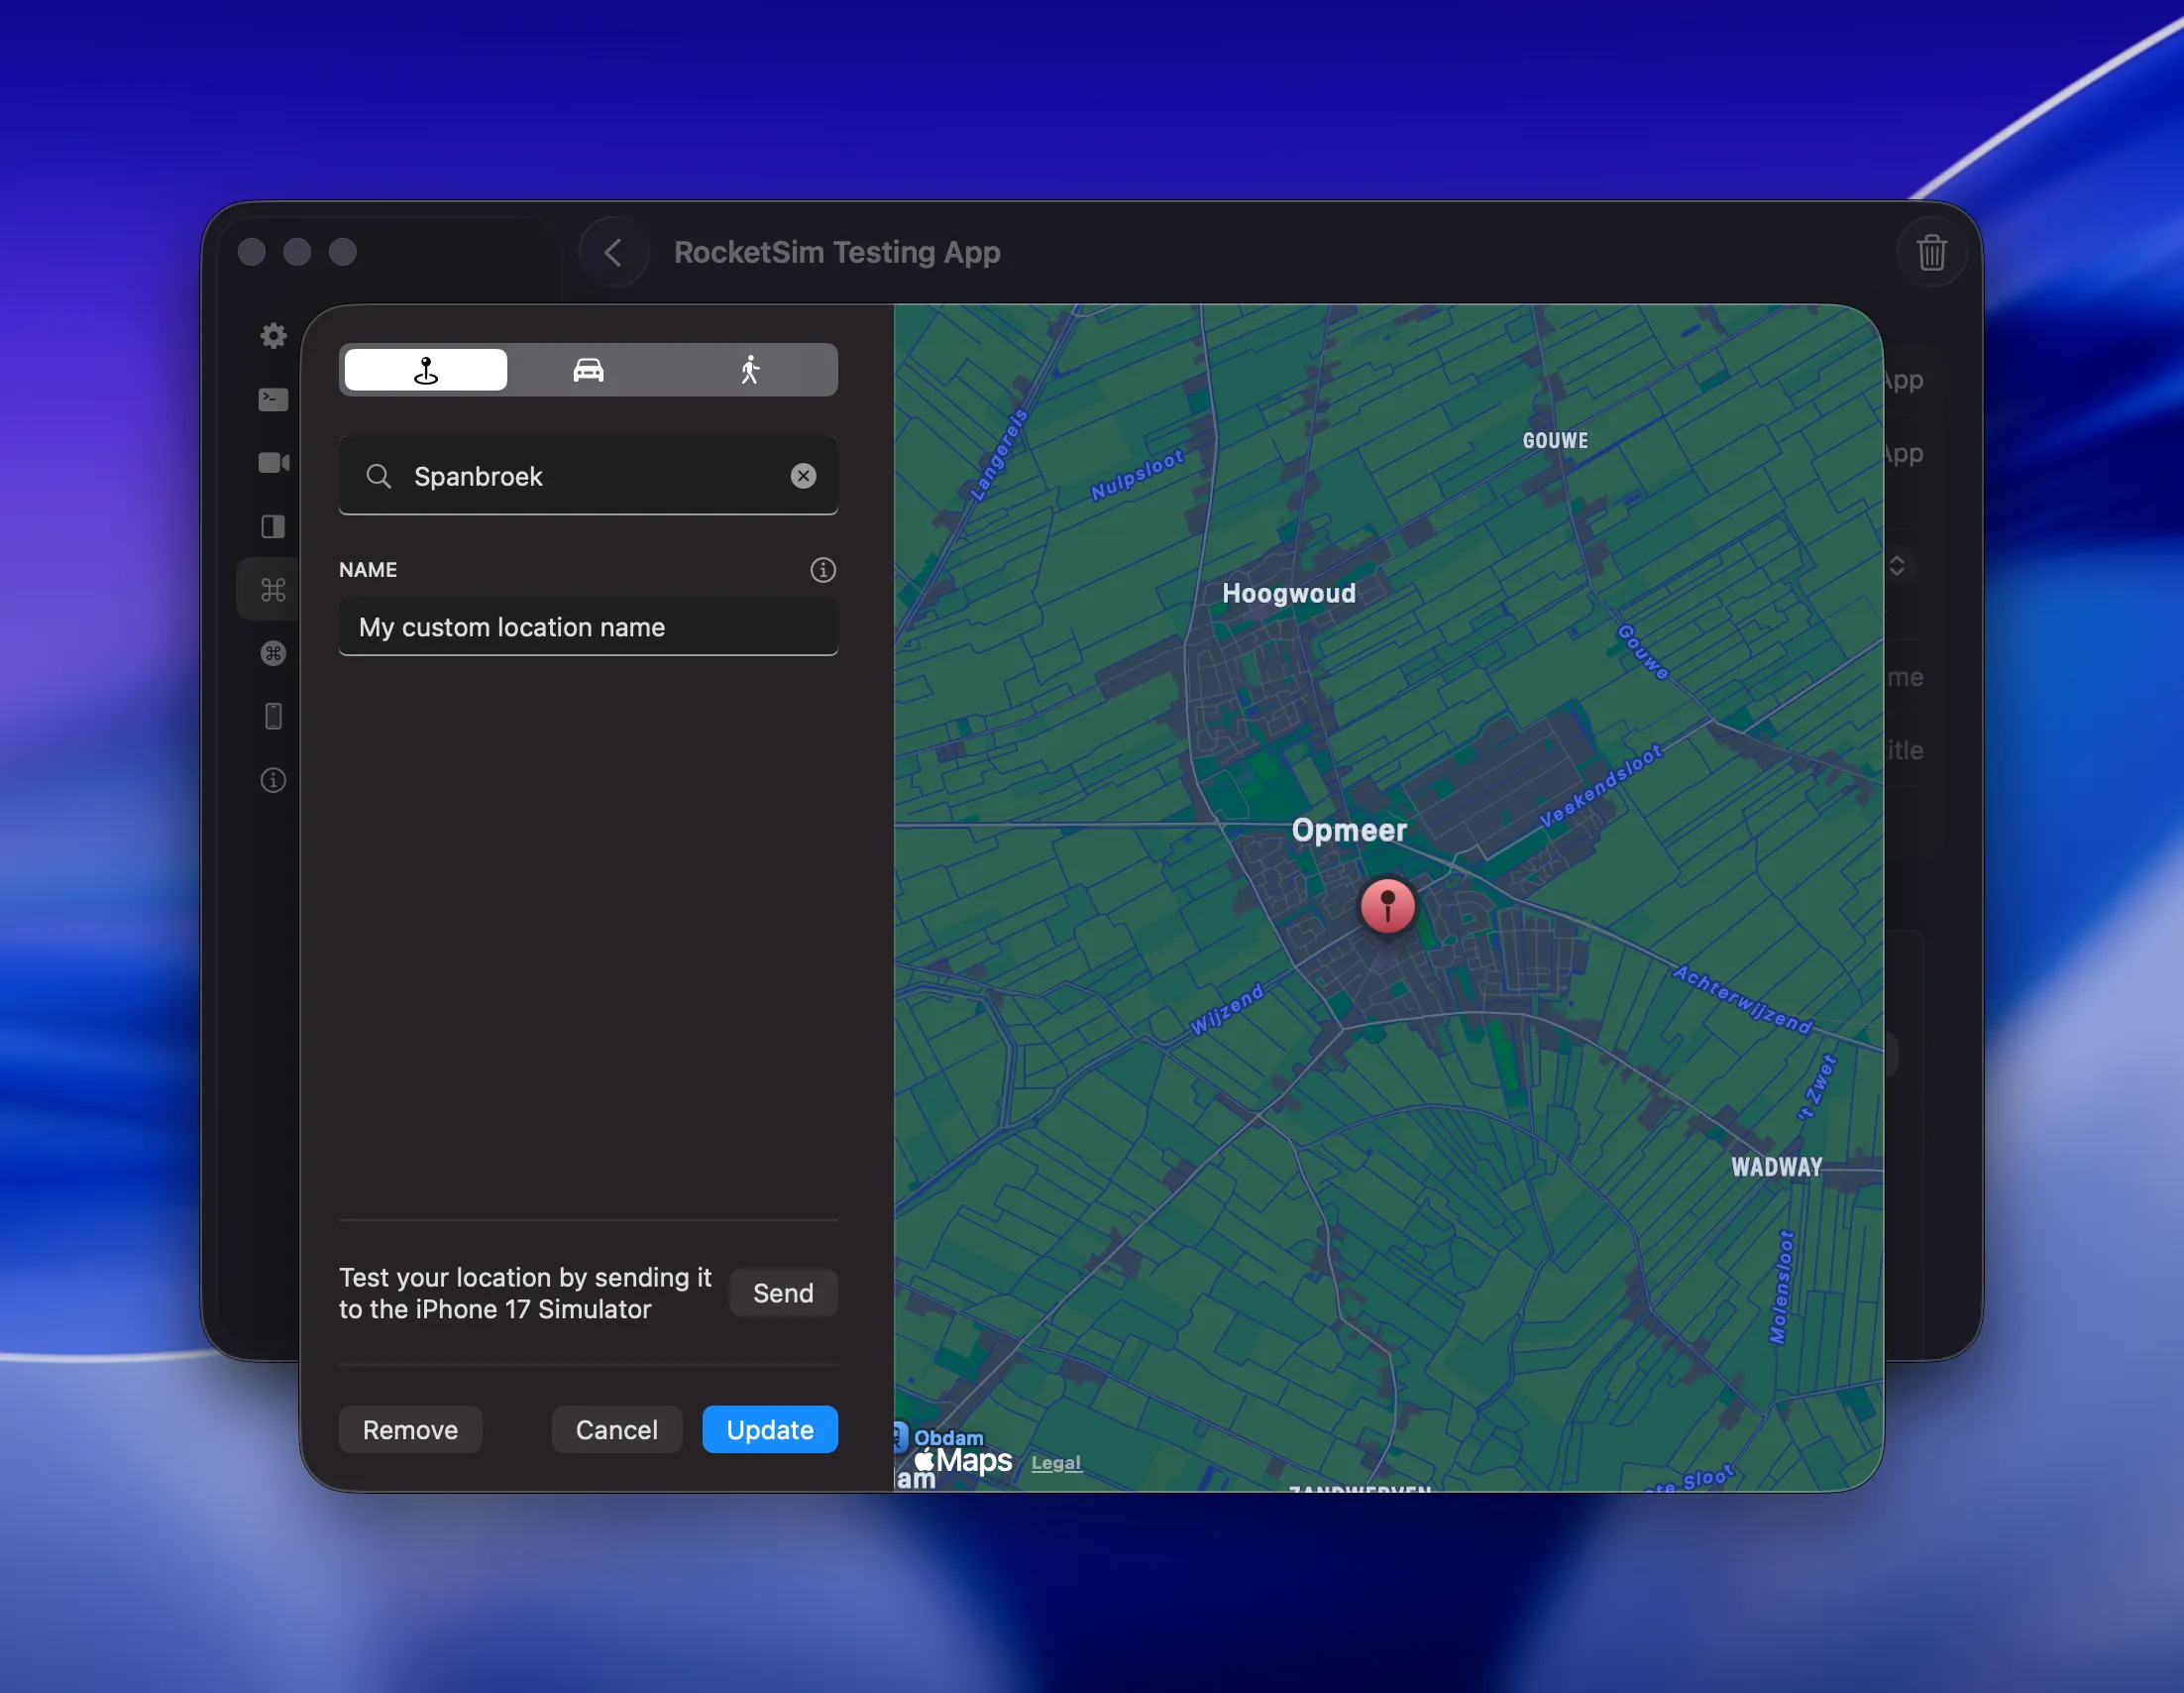Click the Hoogwoud label on the map

tap(1289, 593)
